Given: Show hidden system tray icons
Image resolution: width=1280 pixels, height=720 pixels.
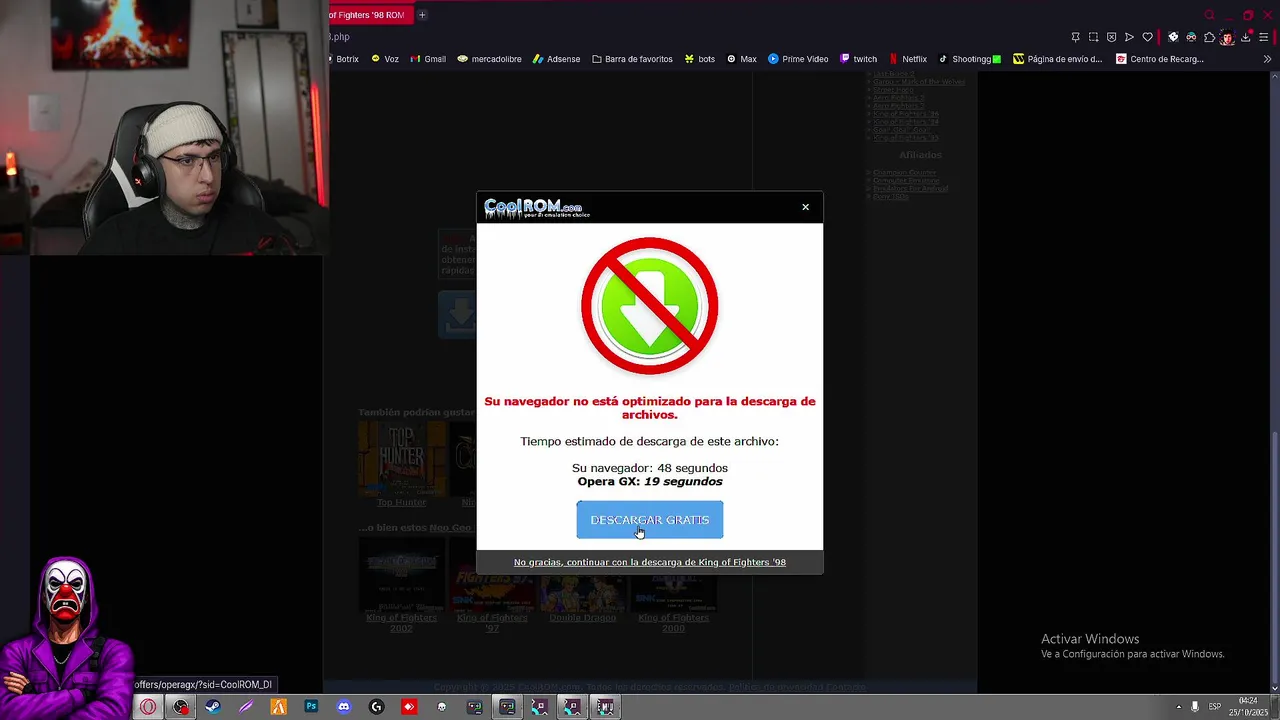Looking at the screenshot, I should coord(1178,707).
